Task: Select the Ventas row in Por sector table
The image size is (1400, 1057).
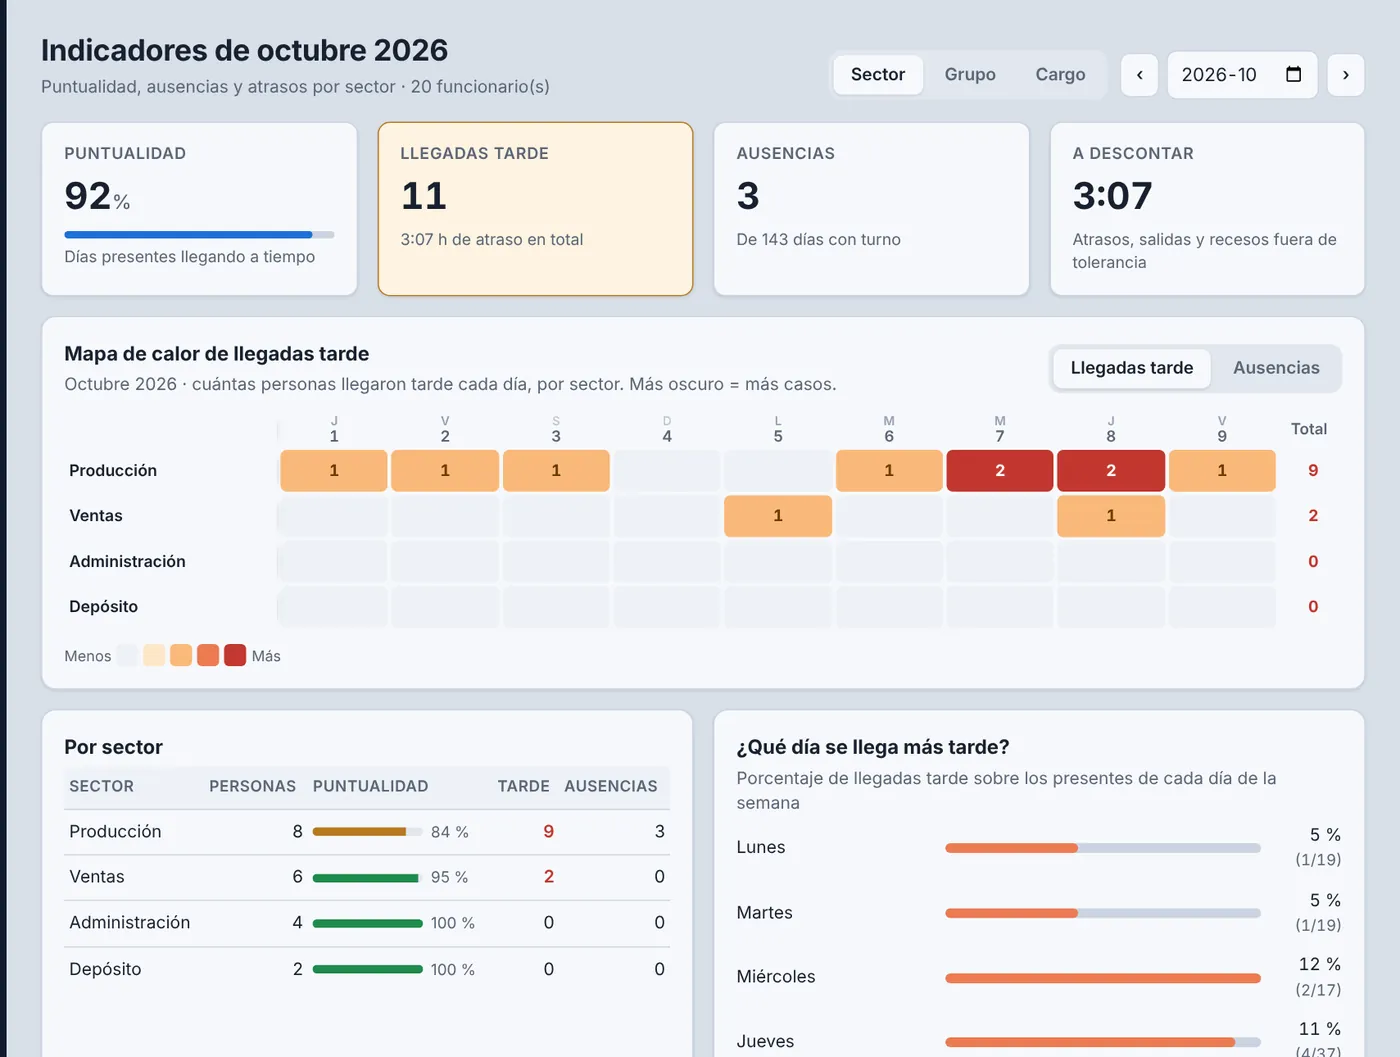Action: 367,878
